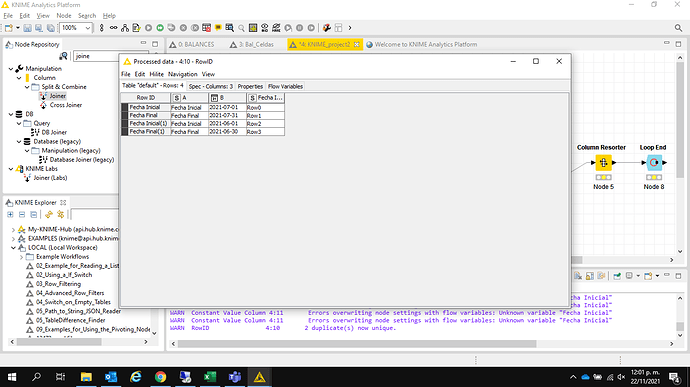Switch to the Properties tab
The height and width of the screenshot is (387, 690).
pyautogui.click(x=250, y=86)
